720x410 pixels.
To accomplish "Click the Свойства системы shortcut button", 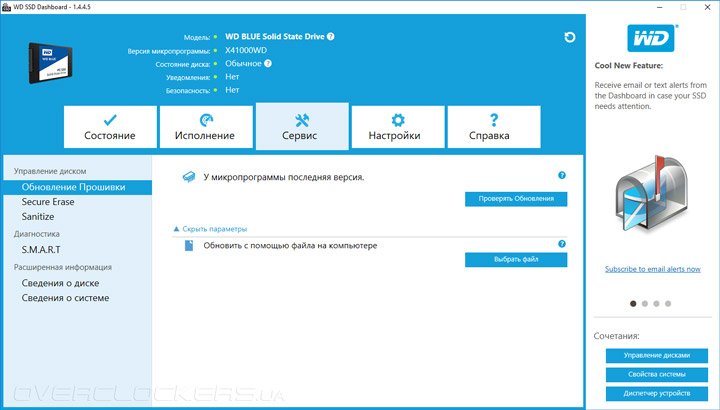I will coord(657,375).
